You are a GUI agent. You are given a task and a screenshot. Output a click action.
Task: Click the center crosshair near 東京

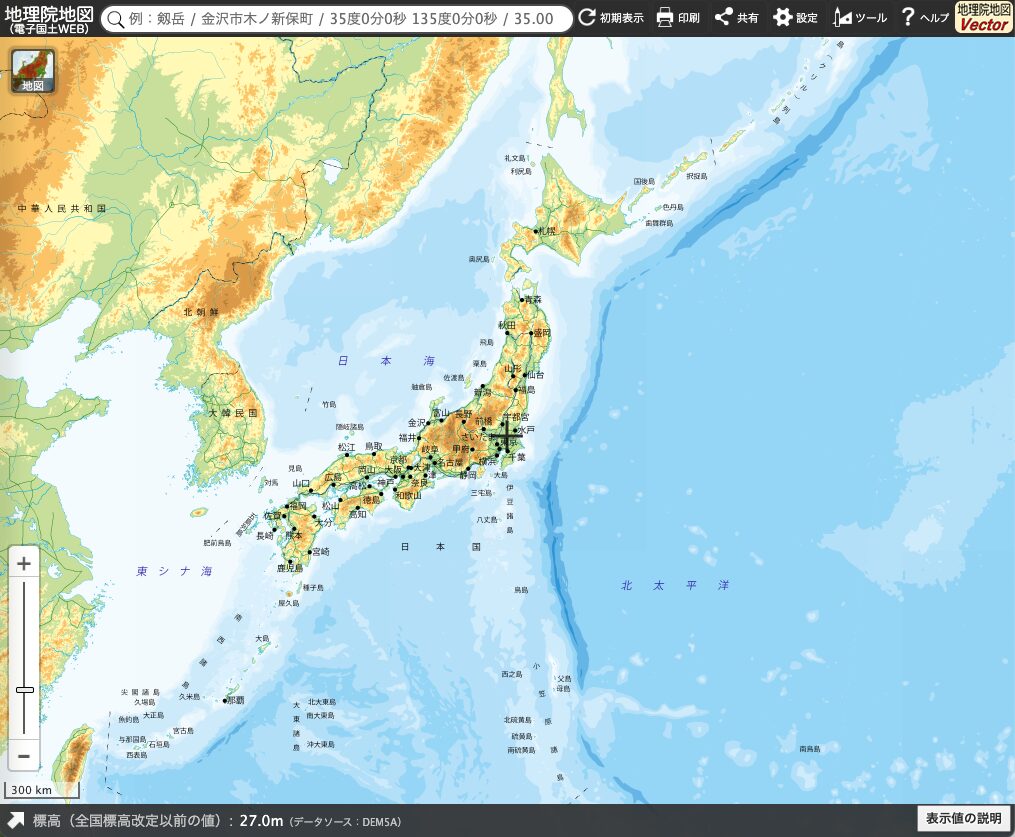tap(506, 436)
